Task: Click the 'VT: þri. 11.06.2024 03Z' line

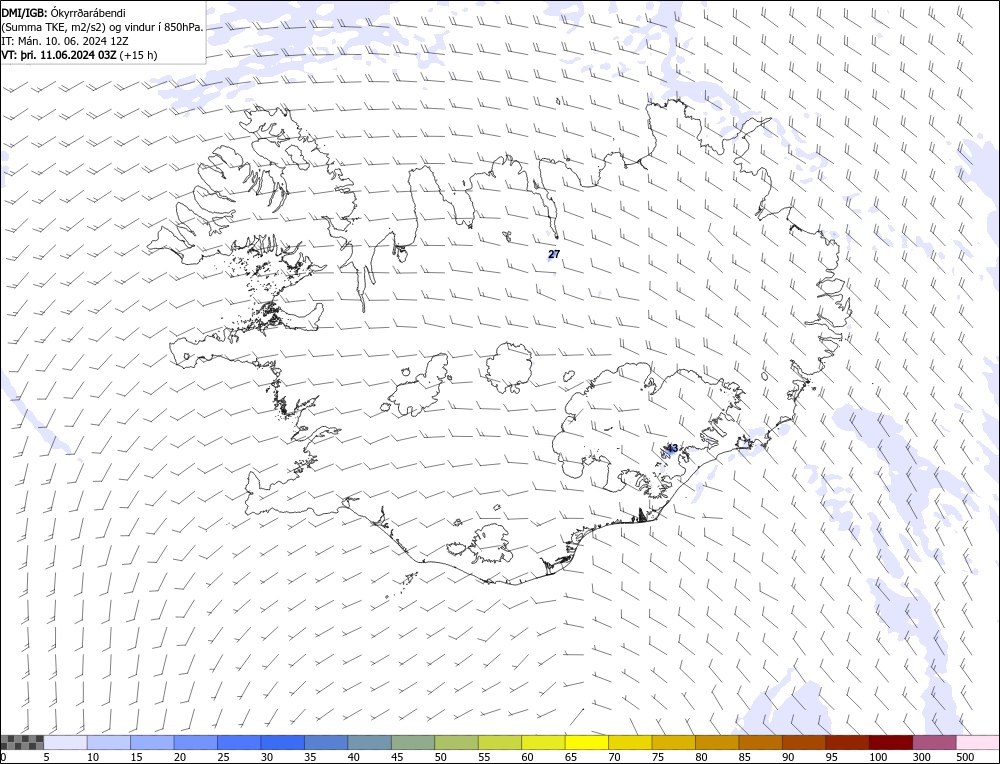Action: click(79, 55)
